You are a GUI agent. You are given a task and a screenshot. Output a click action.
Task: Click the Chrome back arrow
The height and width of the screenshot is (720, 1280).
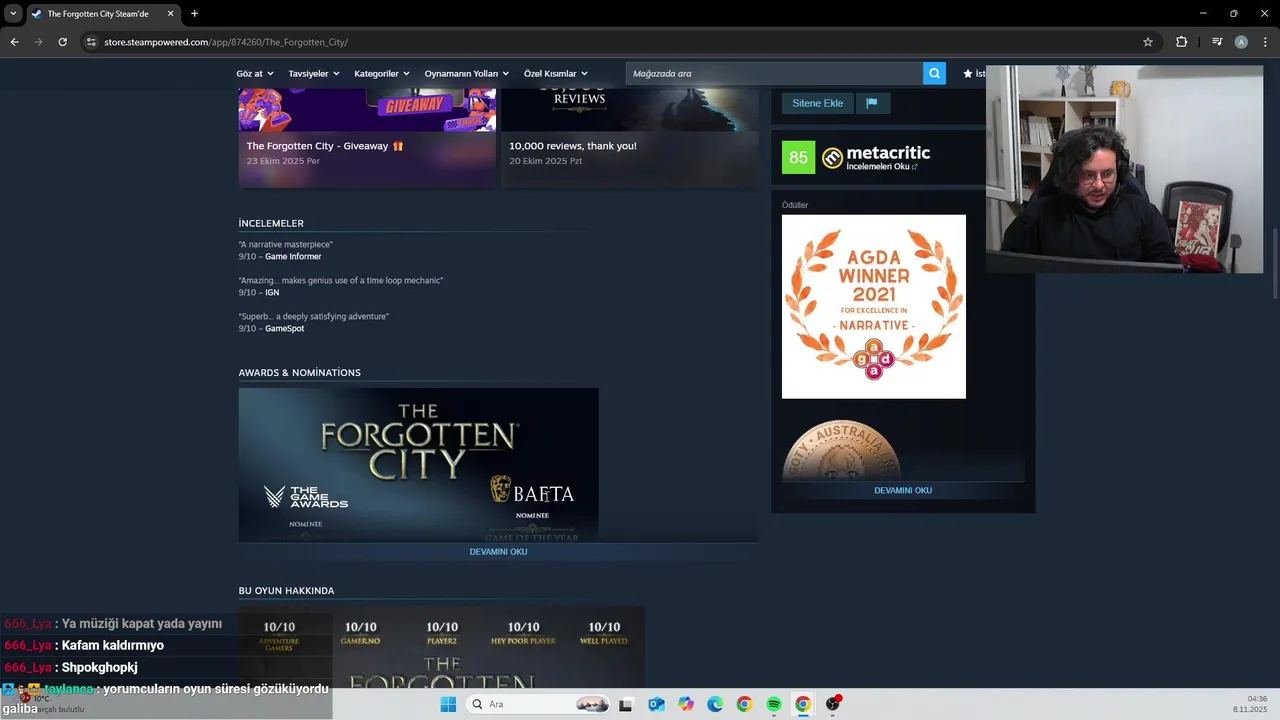click(x=15, y=42)
